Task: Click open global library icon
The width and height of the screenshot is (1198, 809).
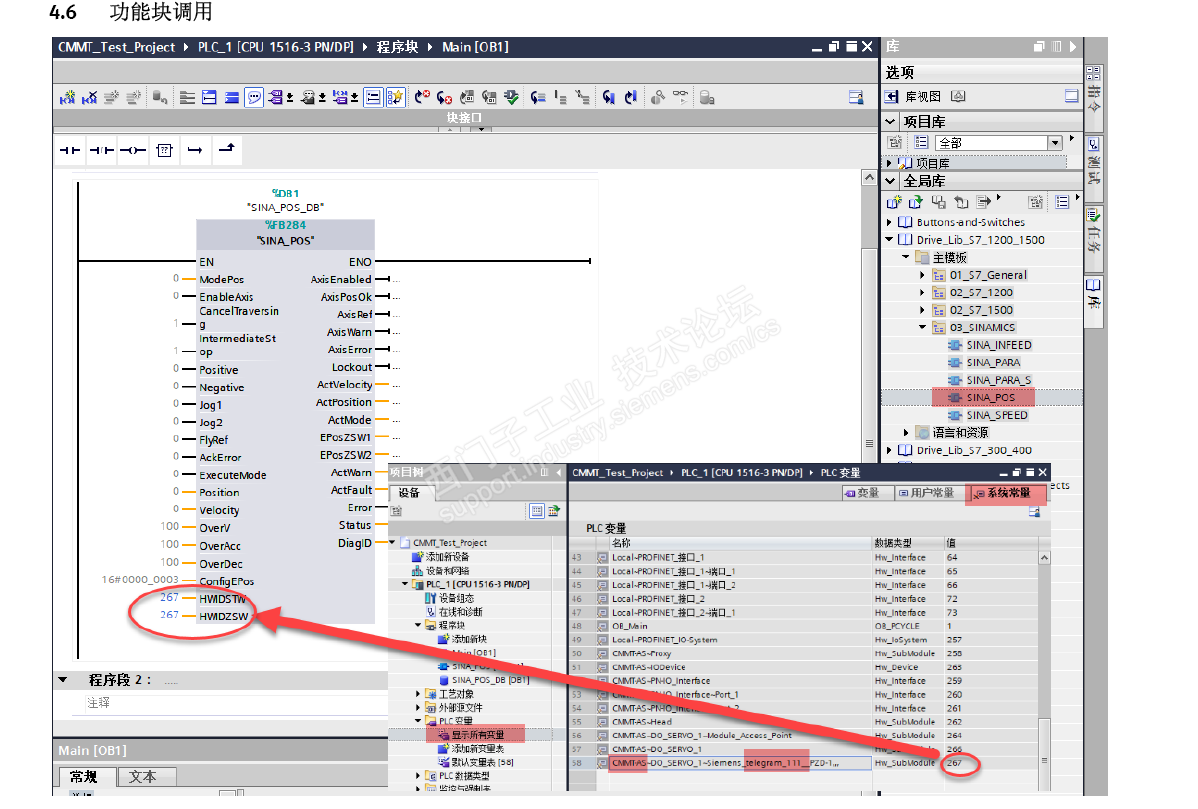Action: (x=915, y=202)
